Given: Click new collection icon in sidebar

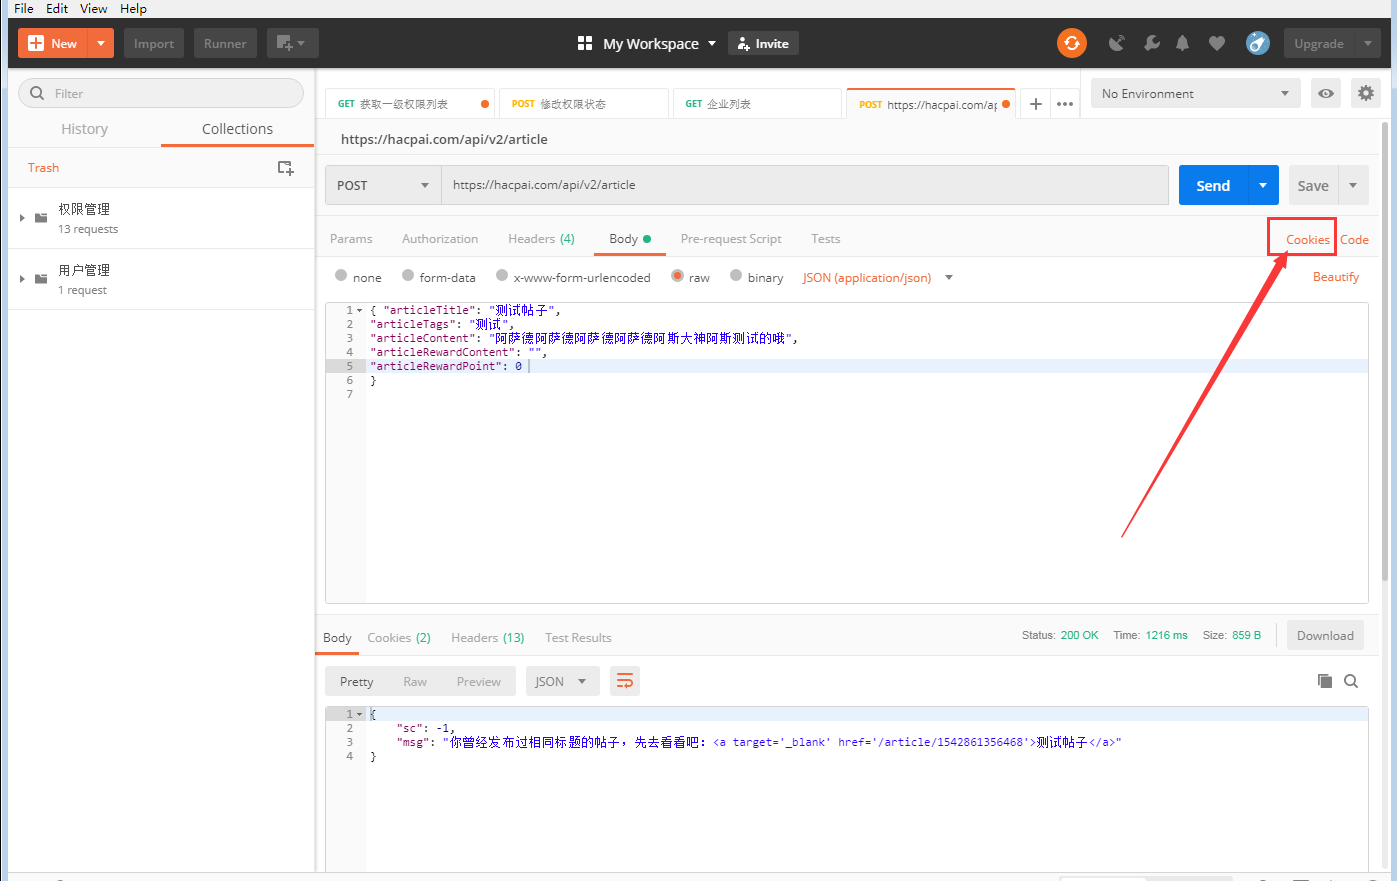Looking at the screenshot, I should coord(285,168).
